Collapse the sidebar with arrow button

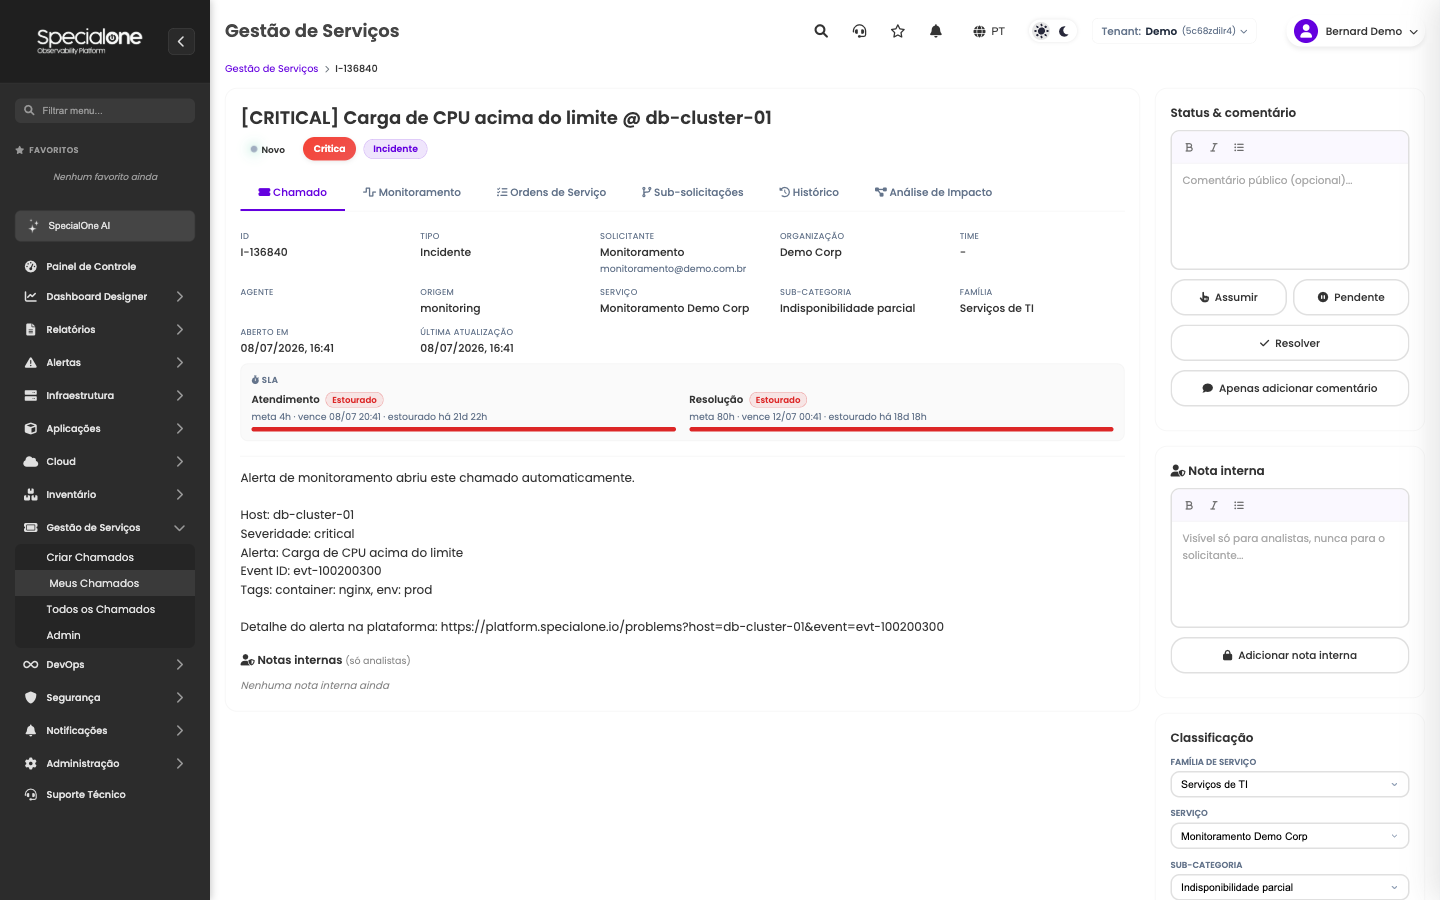click(x=181, y=41)
